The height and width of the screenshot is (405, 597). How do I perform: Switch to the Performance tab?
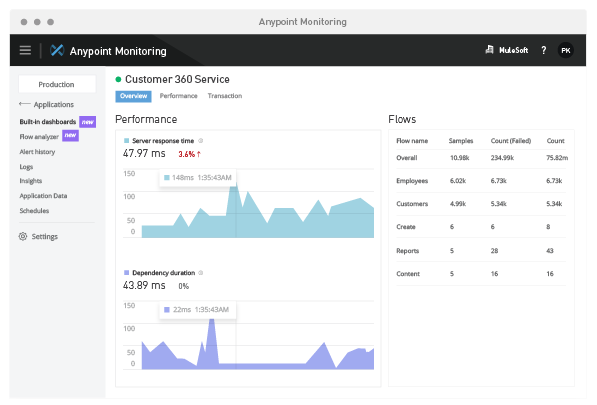179,96
